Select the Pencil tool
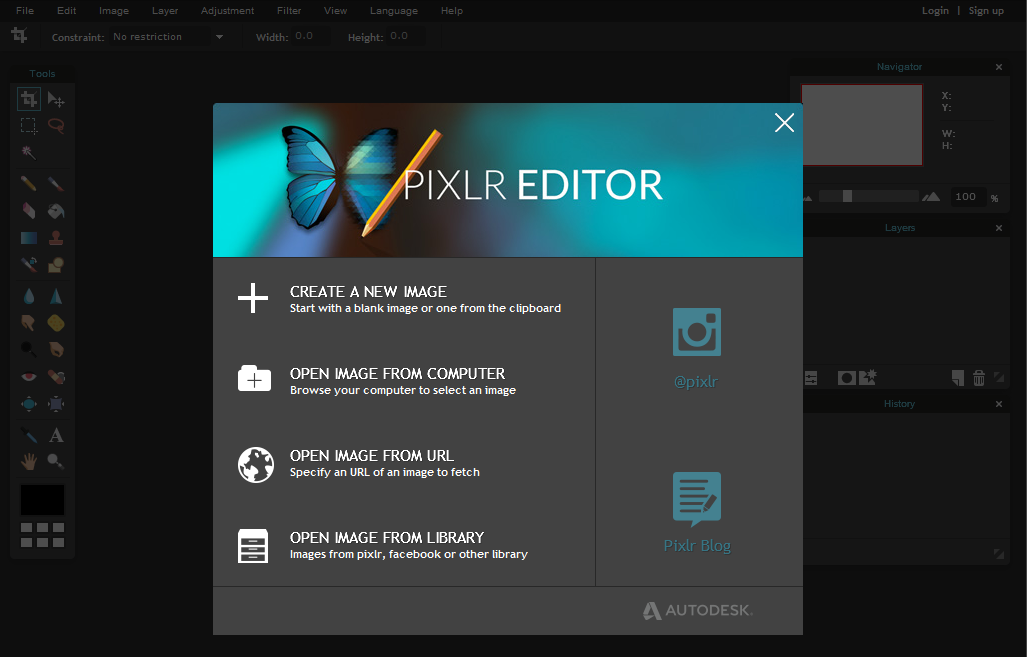The height and width of the screenshot is (657, 1027). pyautogui.click(x=29, y=183)
